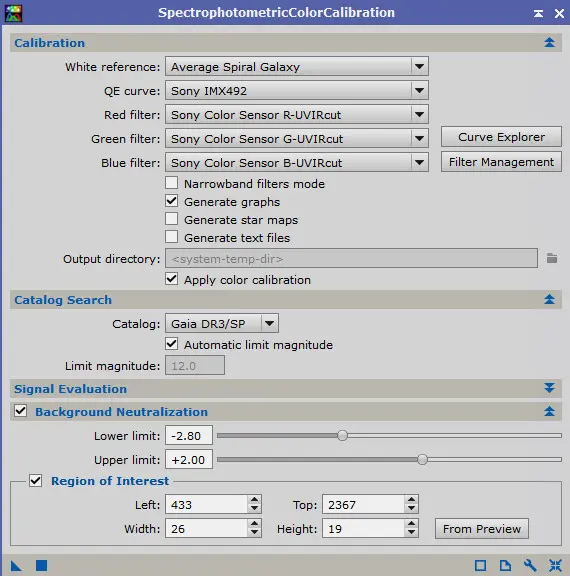Click the From Preview button
570x576 pixels.
482,529
